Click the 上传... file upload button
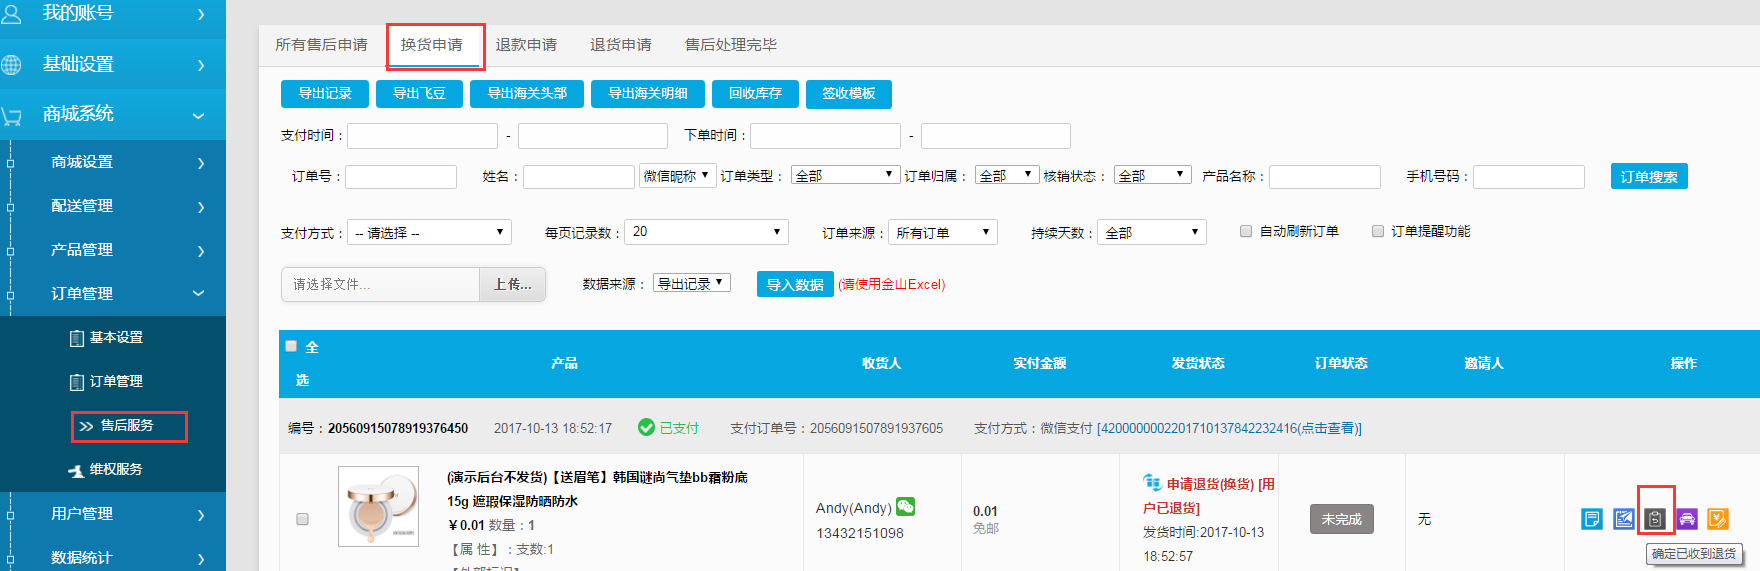This screenshot has height=571, width=1760. coord(513,285)
